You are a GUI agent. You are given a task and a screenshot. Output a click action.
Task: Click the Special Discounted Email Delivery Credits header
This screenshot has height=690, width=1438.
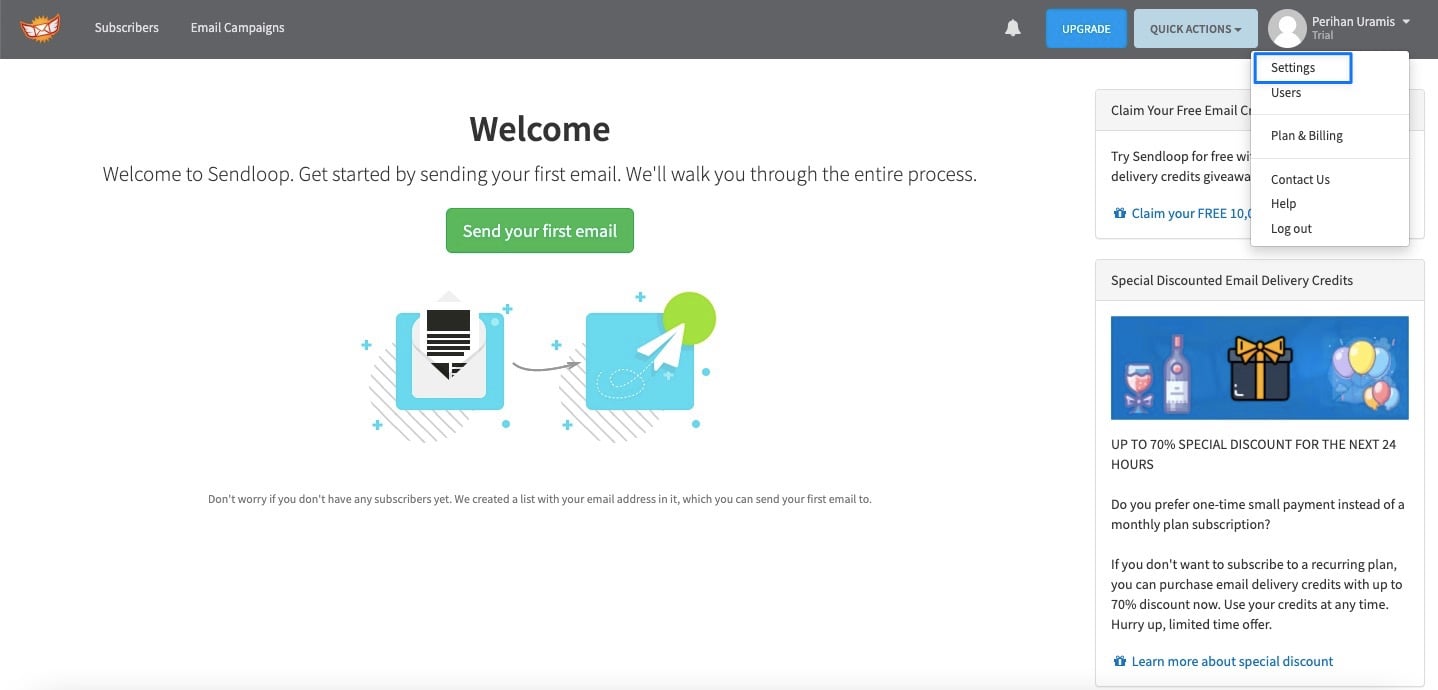coord(1260,280)
